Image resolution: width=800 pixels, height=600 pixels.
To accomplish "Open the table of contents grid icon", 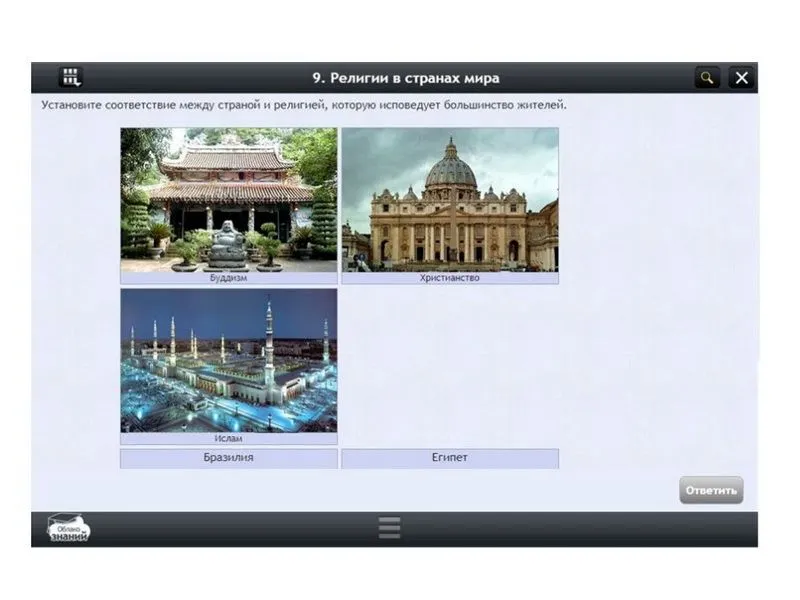I will coord(70,77).
